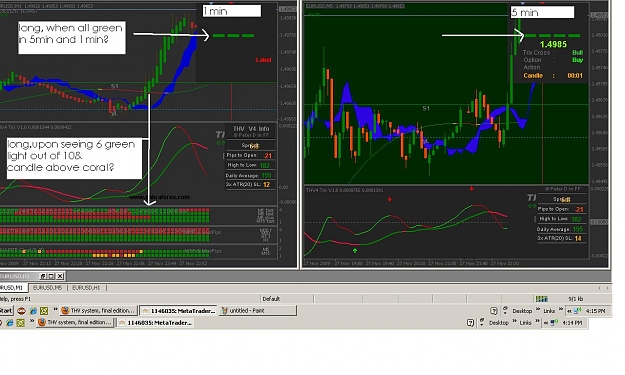Click the Firefox 'THV system' task in the 4:14 PM taskbar
The height and width of the screenshot is (375, 625).
tap(75, 322)
